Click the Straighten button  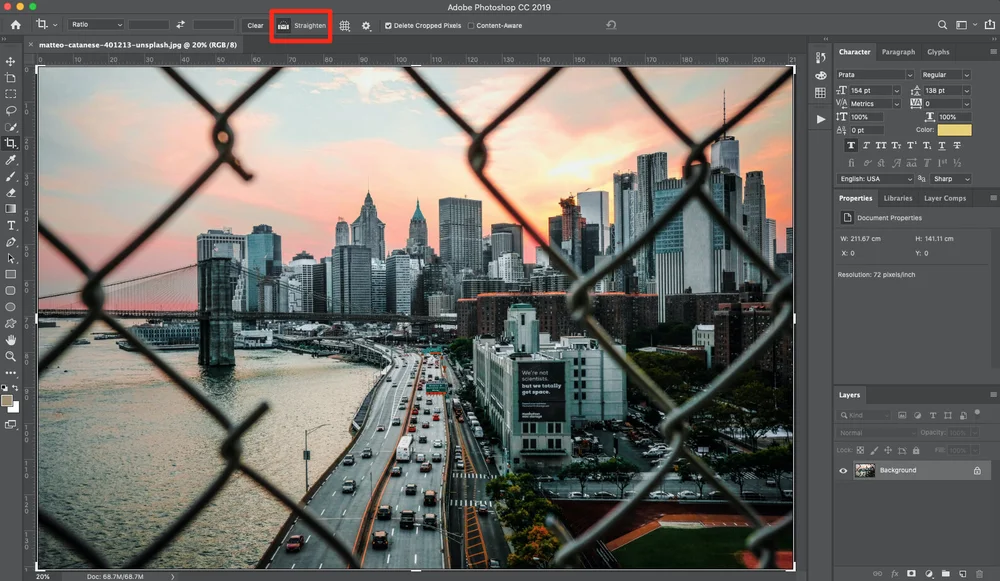pos(302,26)
